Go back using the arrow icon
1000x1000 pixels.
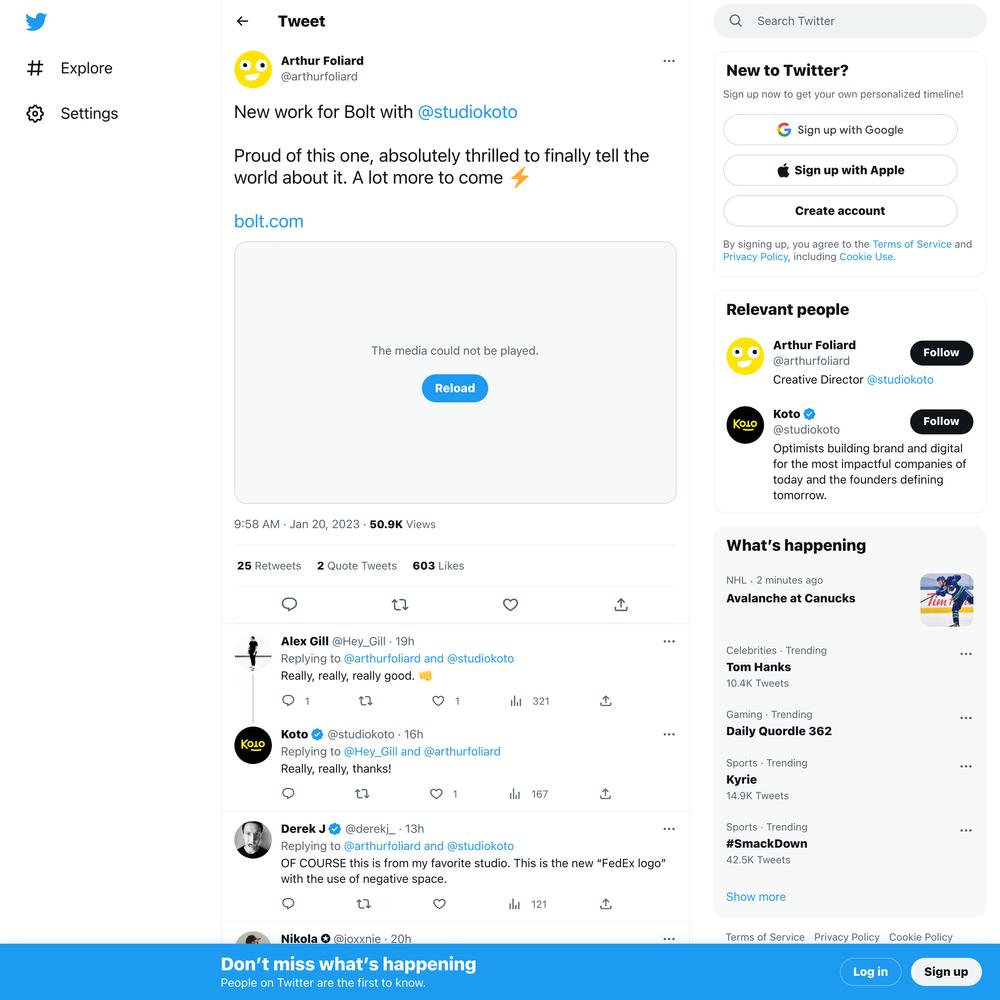click(x=242, y=21)
